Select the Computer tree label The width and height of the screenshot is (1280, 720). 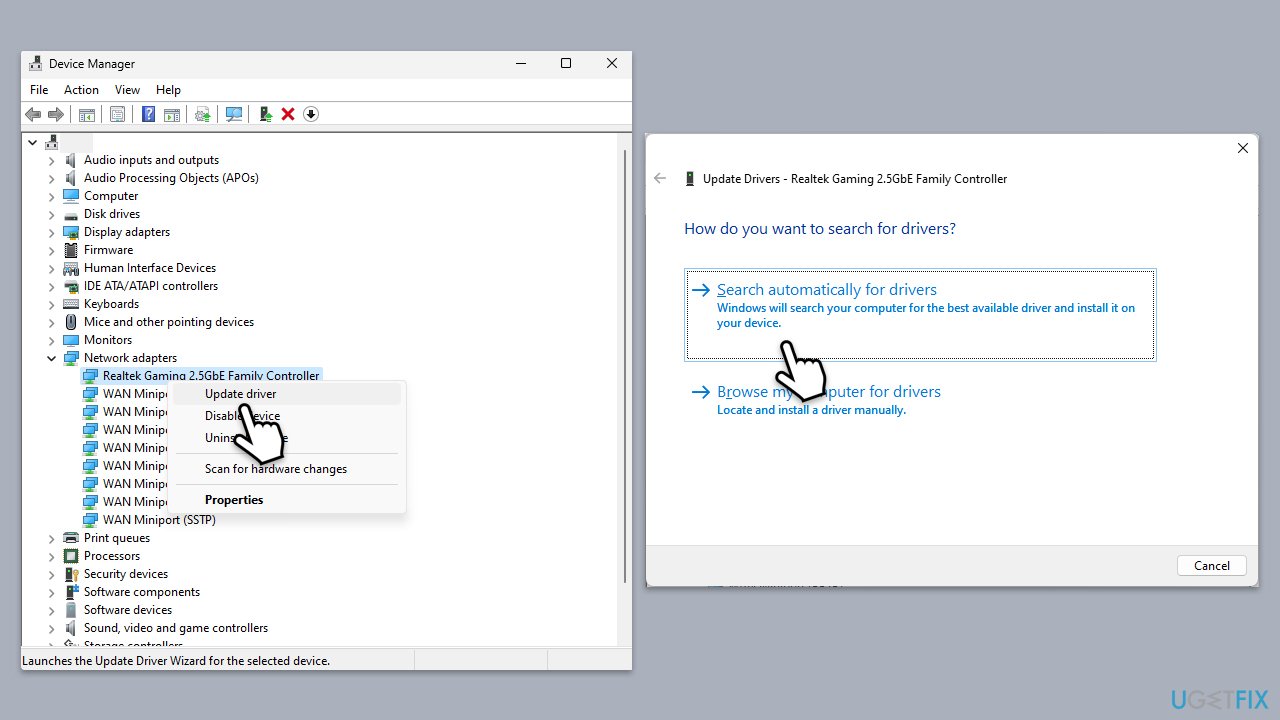pos(111,196)
